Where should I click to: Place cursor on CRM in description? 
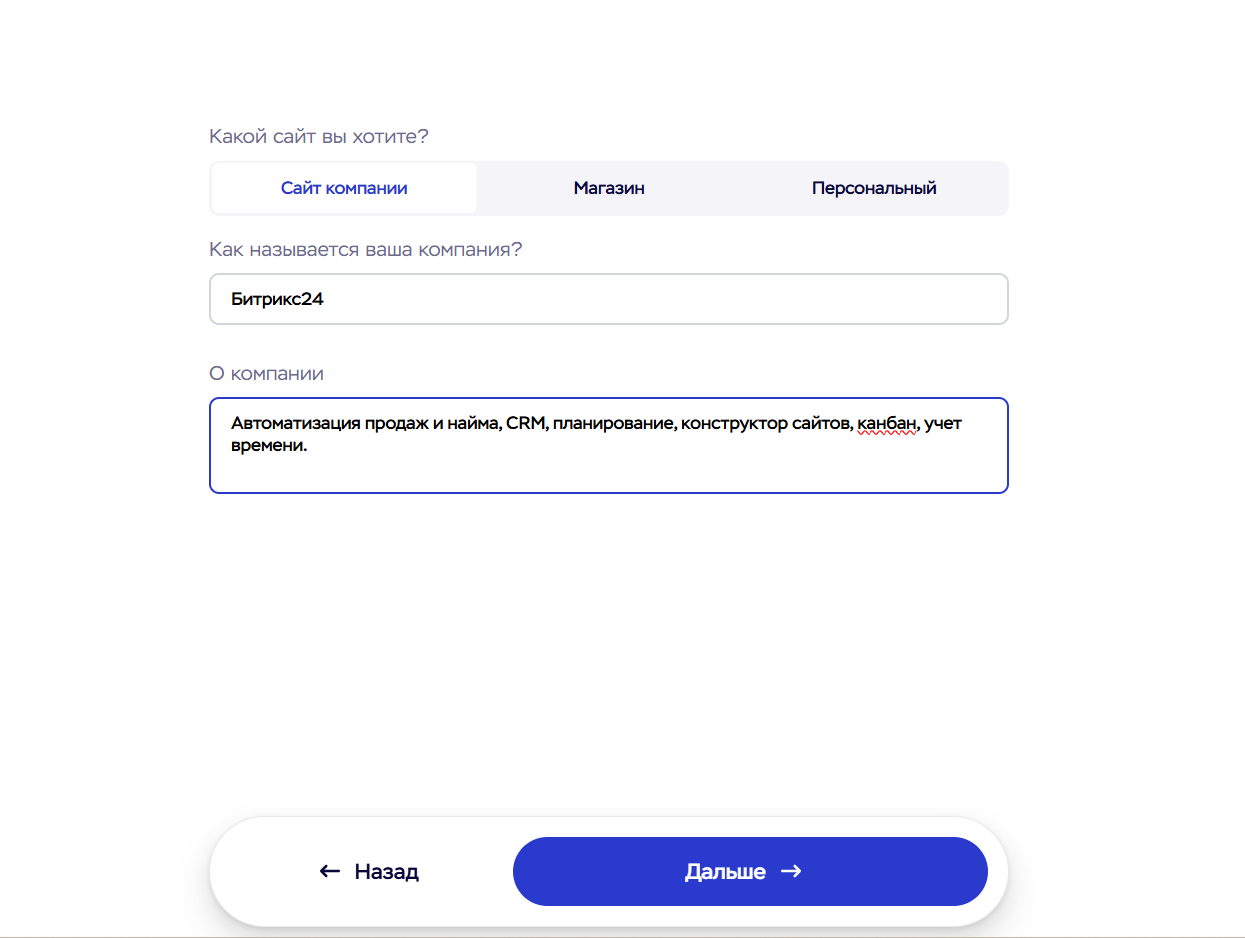525,423
